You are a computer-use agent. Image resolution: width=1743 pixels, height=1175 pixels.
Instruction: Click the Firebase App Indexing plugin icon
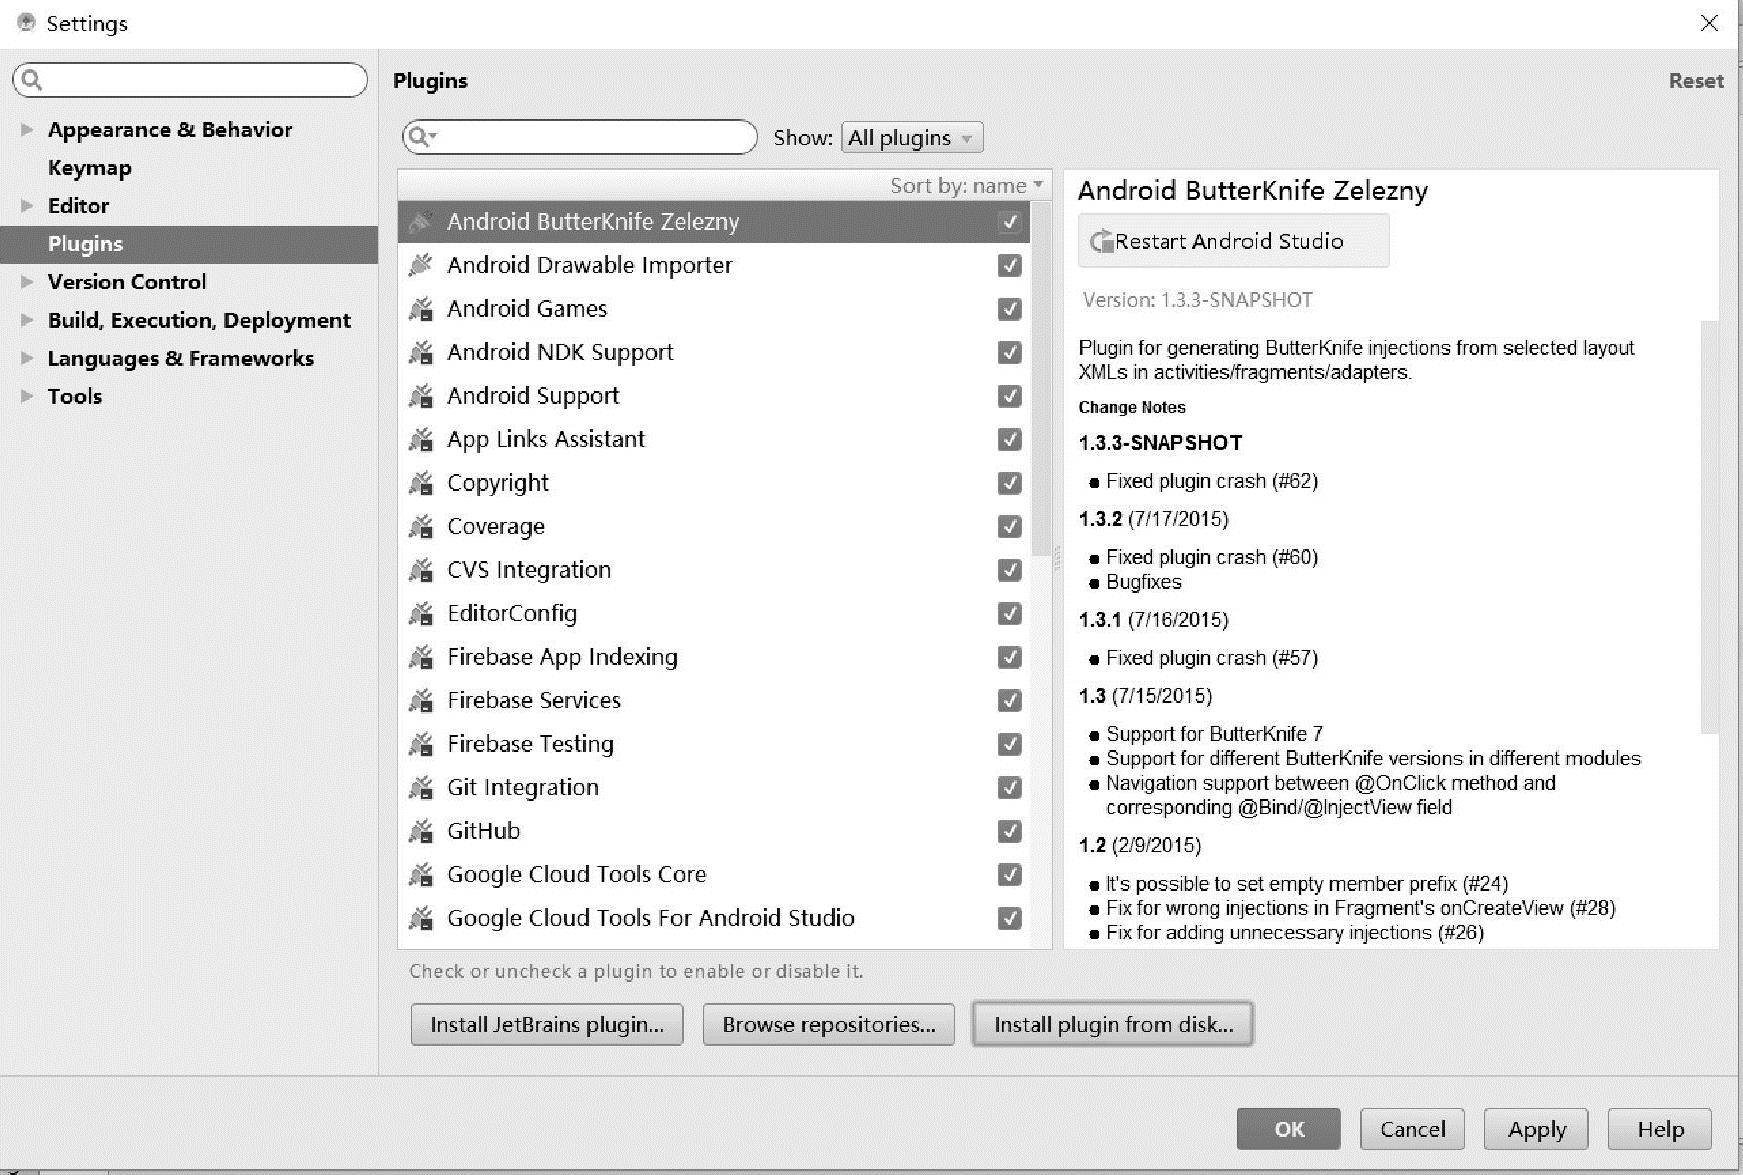tap(421, 657)
